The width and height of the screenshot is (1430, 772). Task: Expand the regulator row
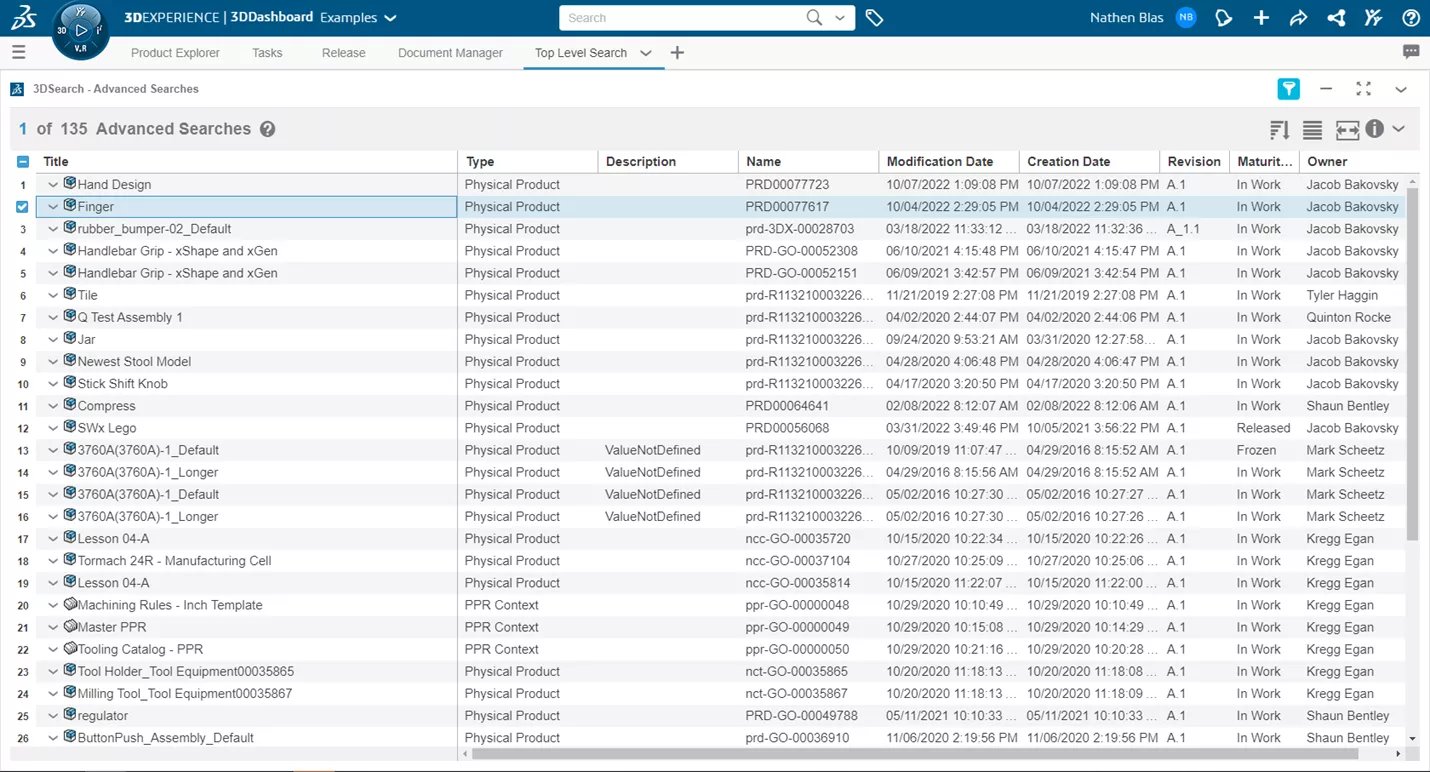53,716
